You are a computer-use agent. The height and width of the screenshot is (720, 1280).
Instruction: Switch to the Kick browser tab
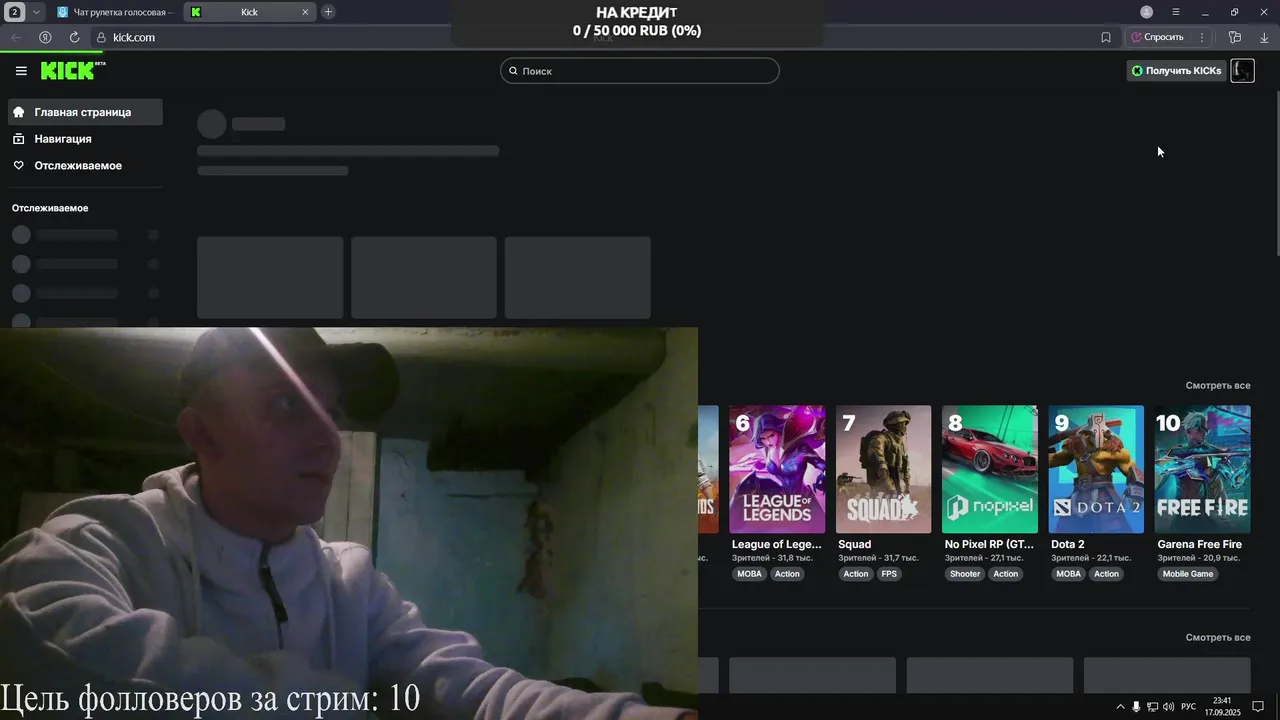click(x=248, y=12)
